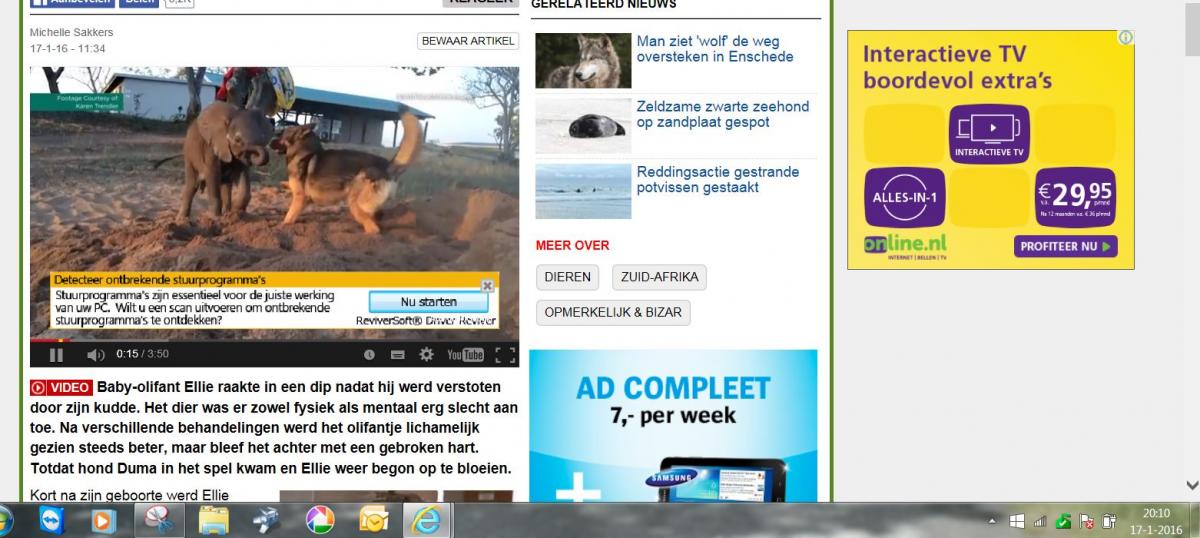Click PROFITEER NU in the online.nl ad

(x=1066, y=246)
